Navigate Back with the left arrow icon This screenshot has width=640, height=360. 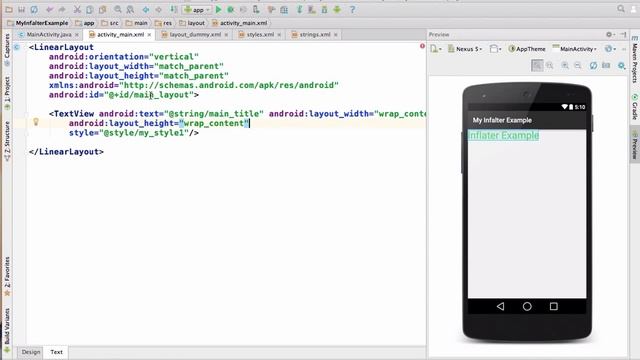[146, 9]
